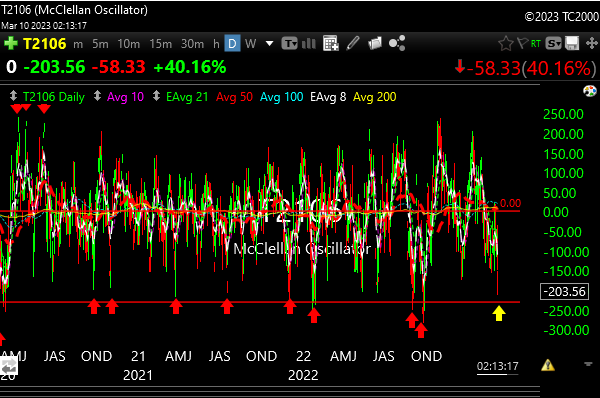
Task: Click the small minimize bar bottom right
Action: 588,364
